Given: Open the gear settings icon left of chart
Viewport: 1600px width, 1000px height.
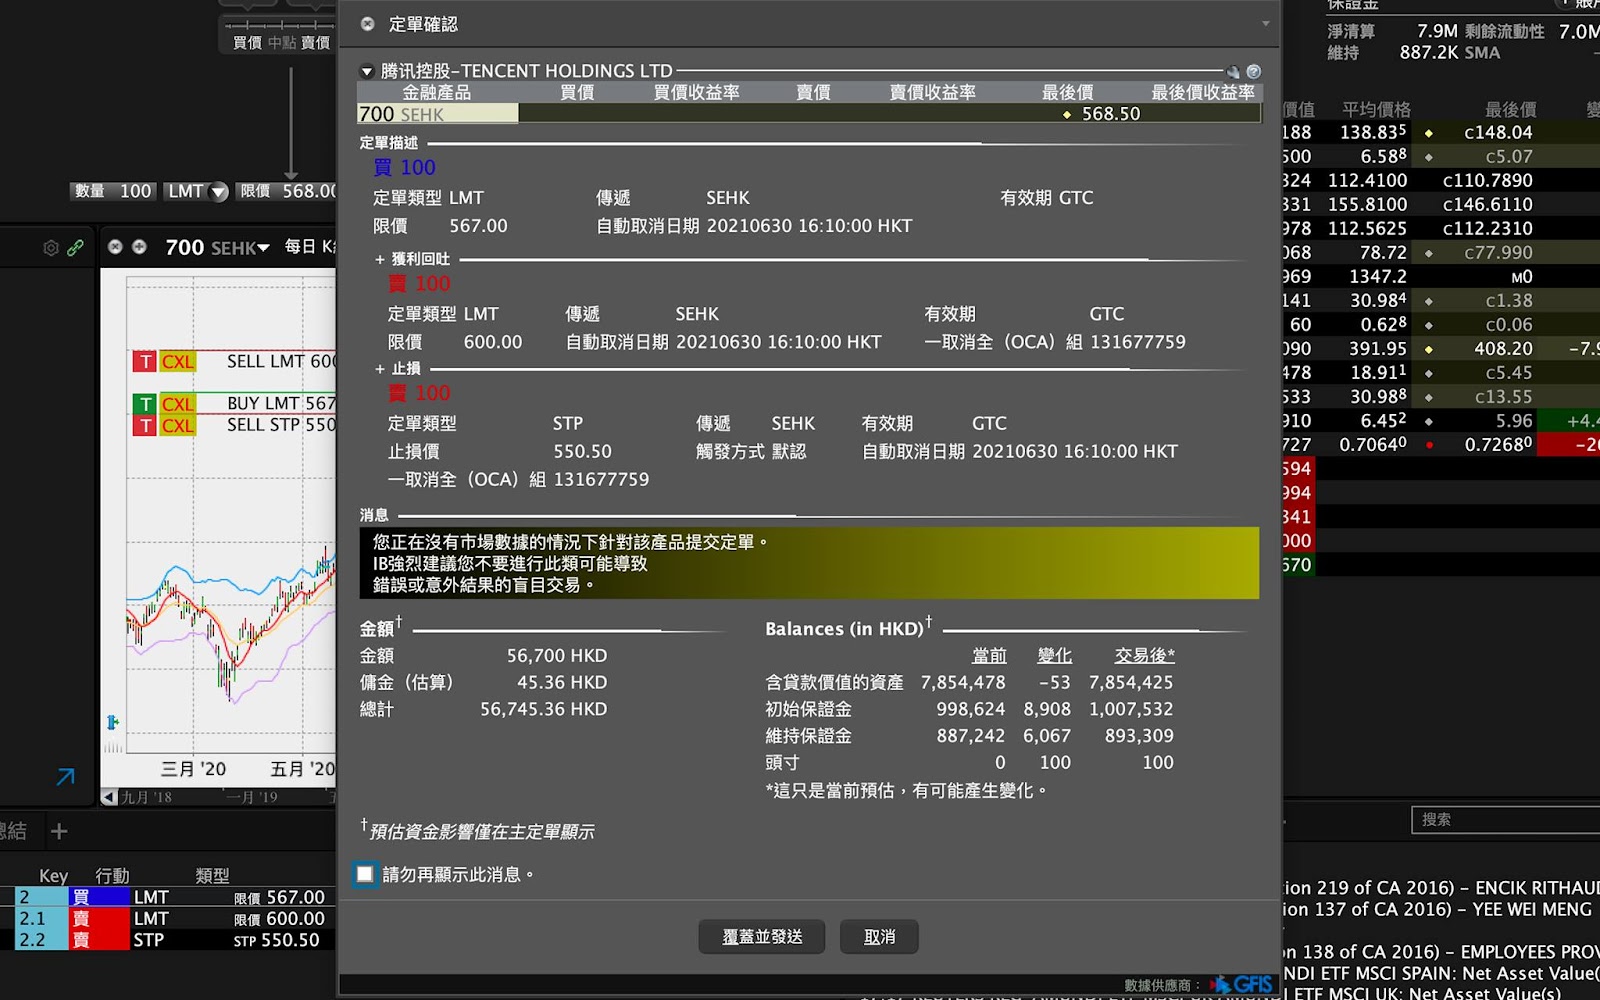Looking at the screenshot, I should (51, 248).
